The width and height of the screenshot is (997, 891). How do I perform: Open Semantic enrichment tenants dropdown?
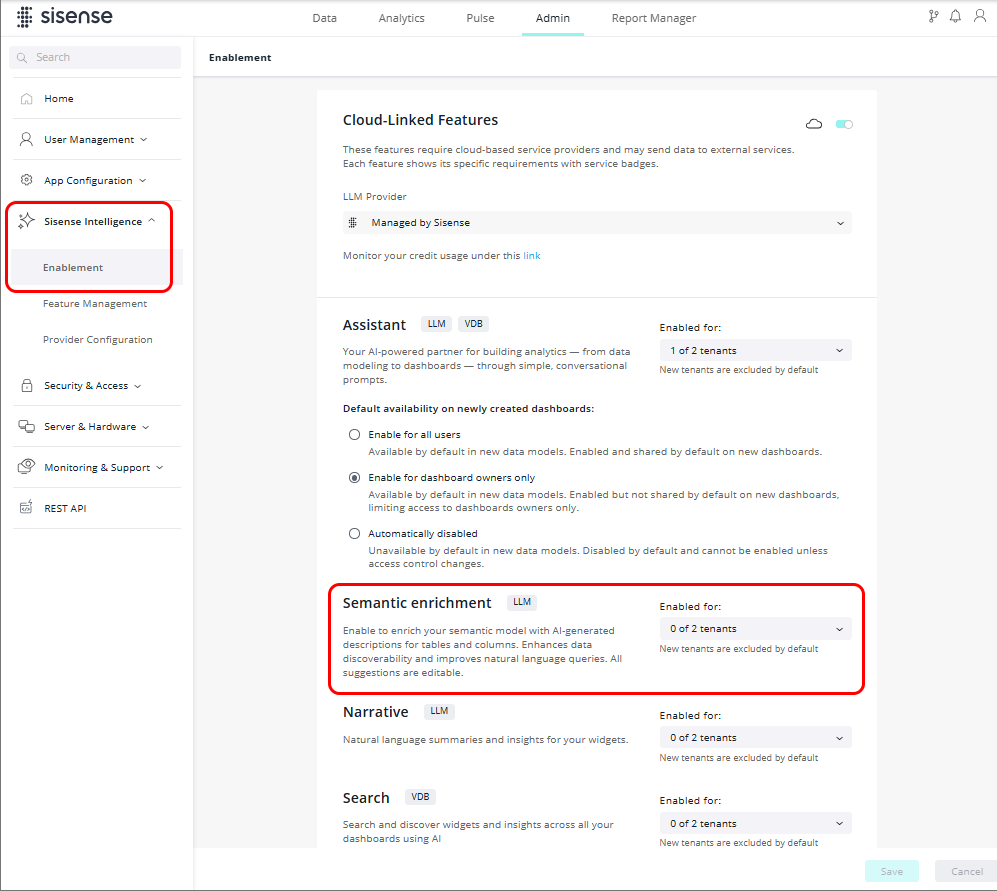click(x=755, y=628)
